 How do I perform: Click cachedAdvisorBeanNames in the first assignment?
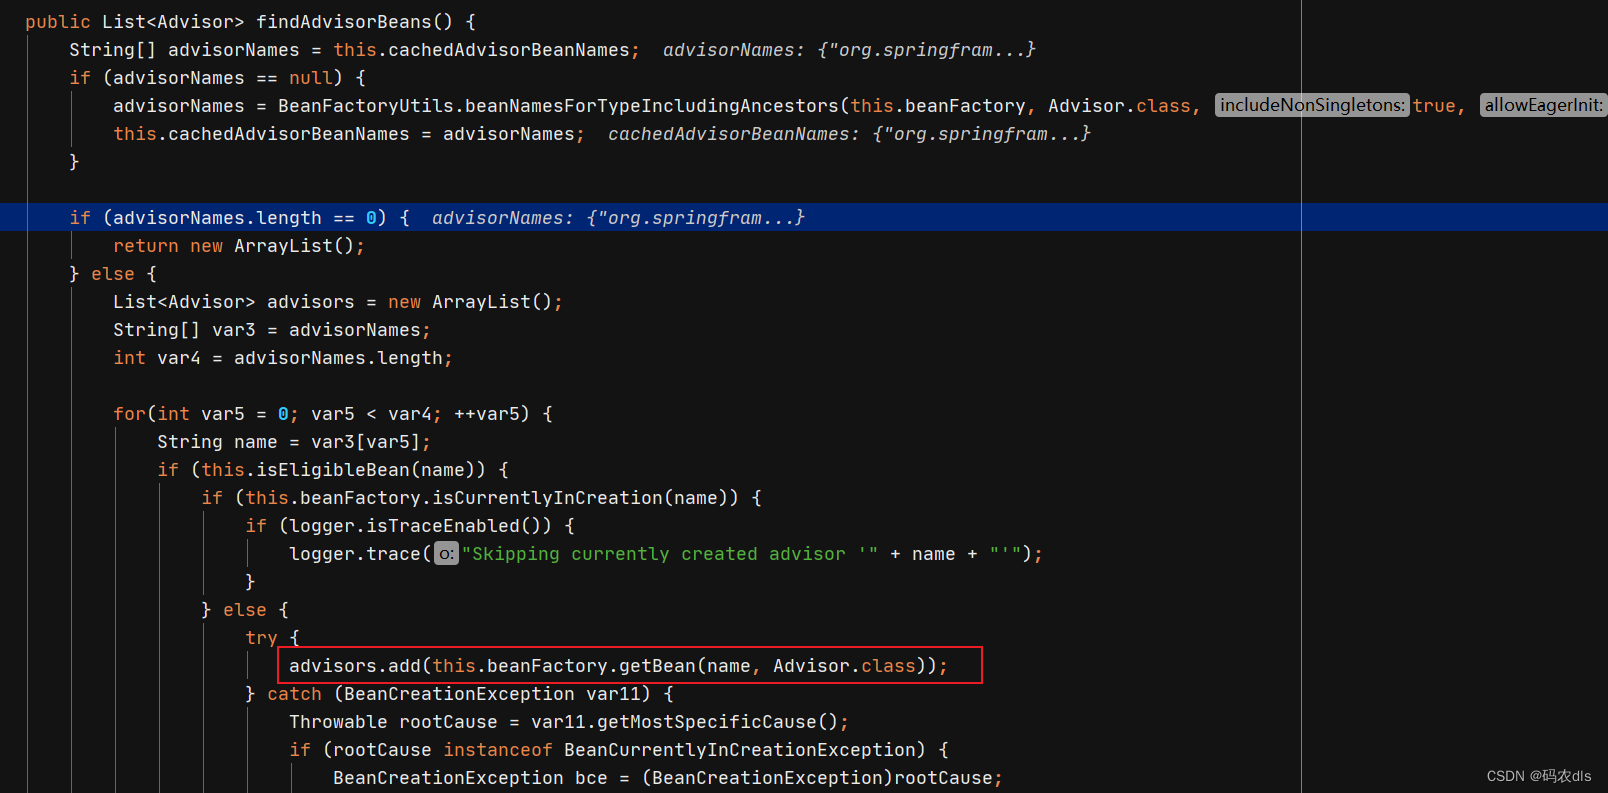509,50
